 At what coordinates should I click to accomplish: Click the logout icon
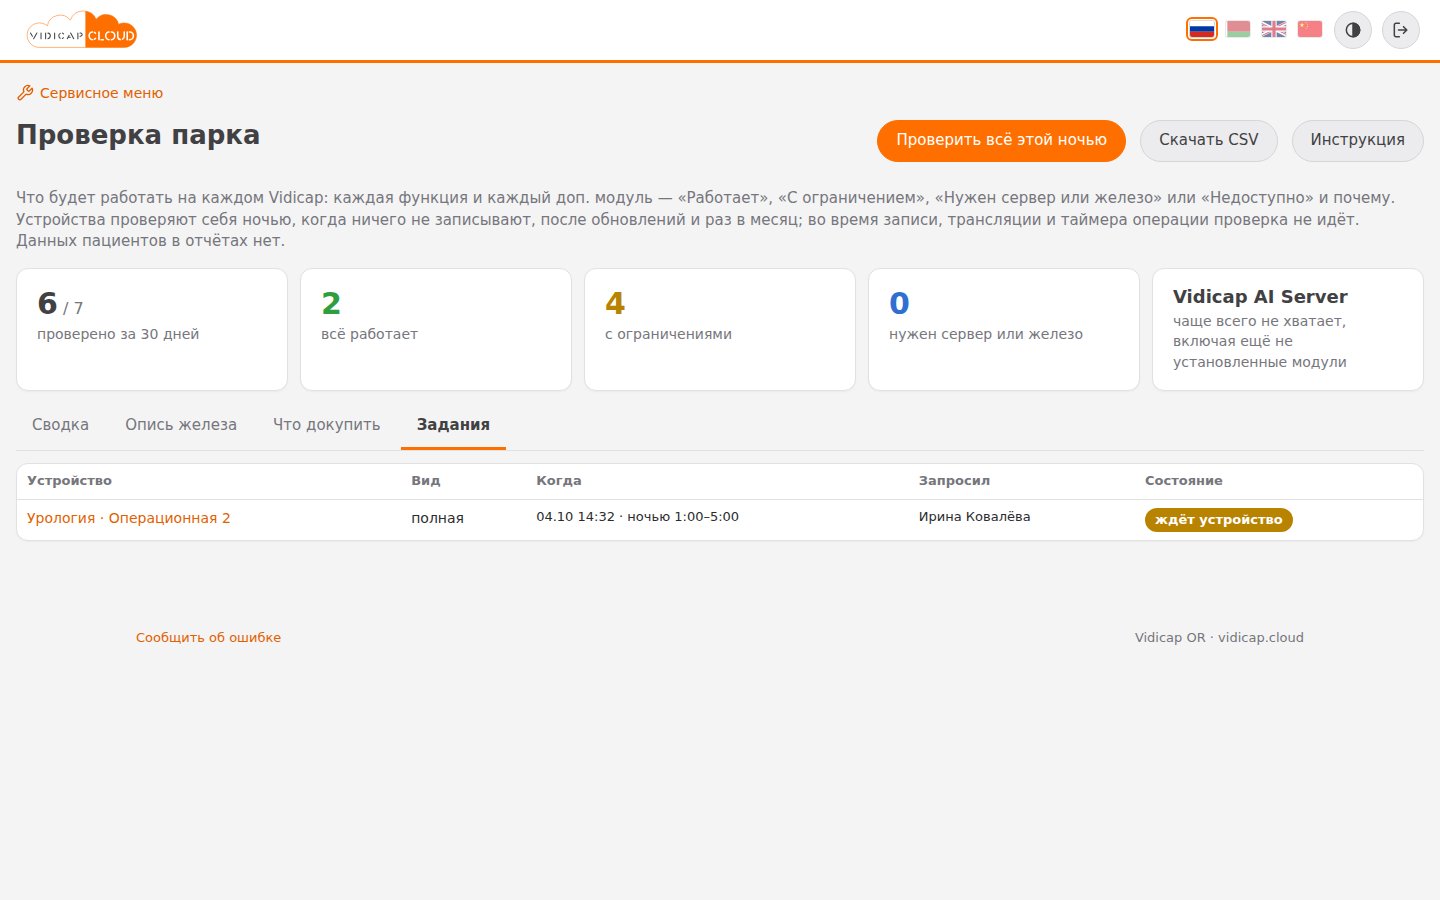coord(1401,30)
